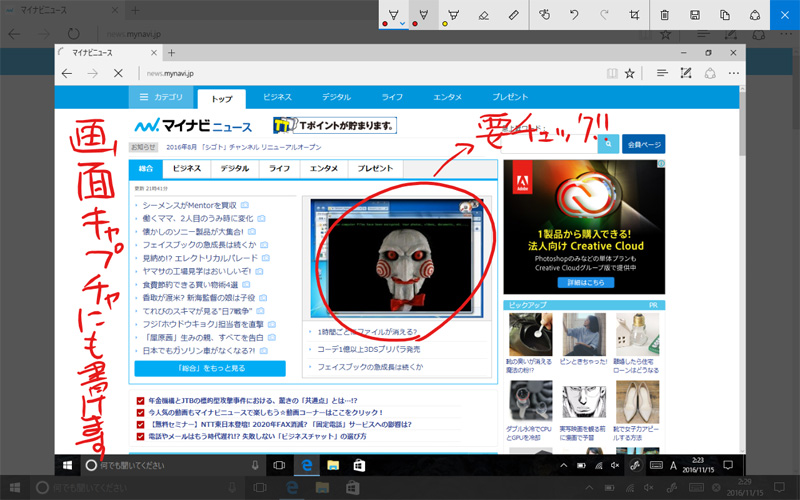Stop page loading in captured Edge window
800x500 pixels.
coord(118,73)
